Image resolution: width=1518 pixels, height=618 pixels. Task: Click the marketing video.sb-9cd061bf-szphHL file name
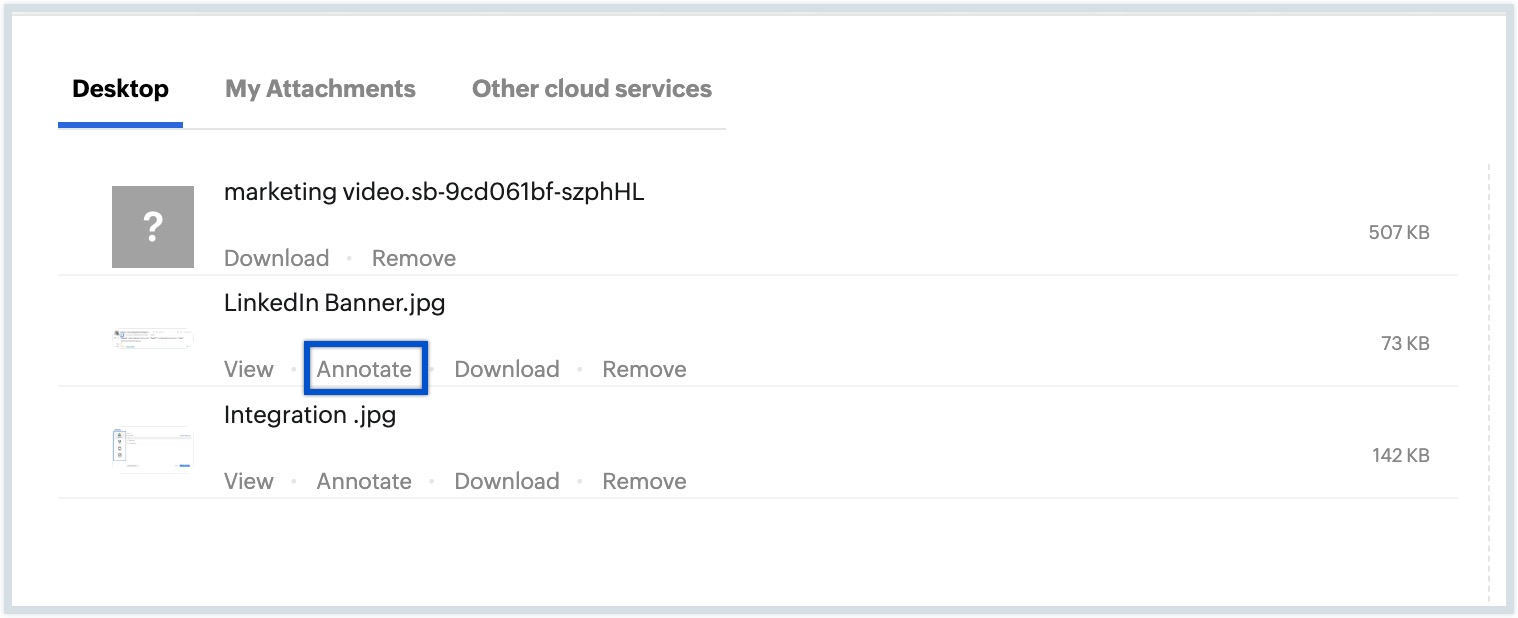click(x=434, y=192)
